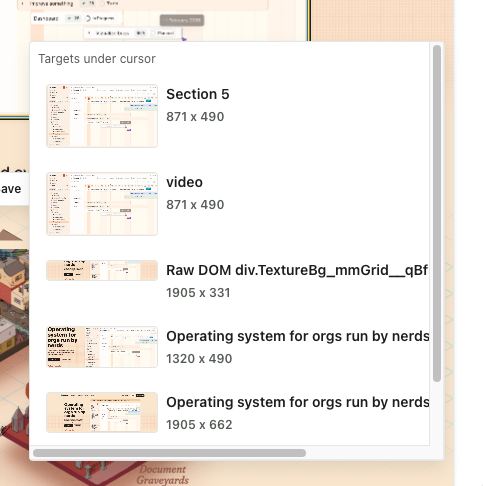This screenshot has width=483, height=486.
Task: Click the Targets under cursor heading
Action: click(97, 59)
